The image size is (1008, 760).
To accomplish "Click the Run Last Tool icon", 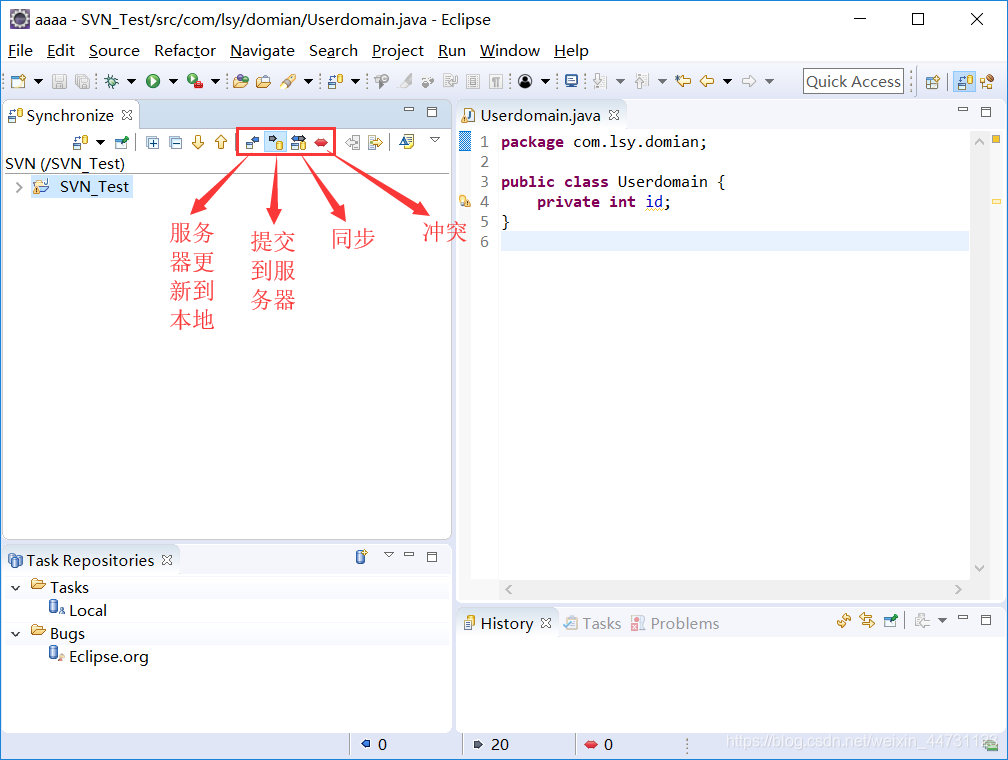I will tap(195, 81).
